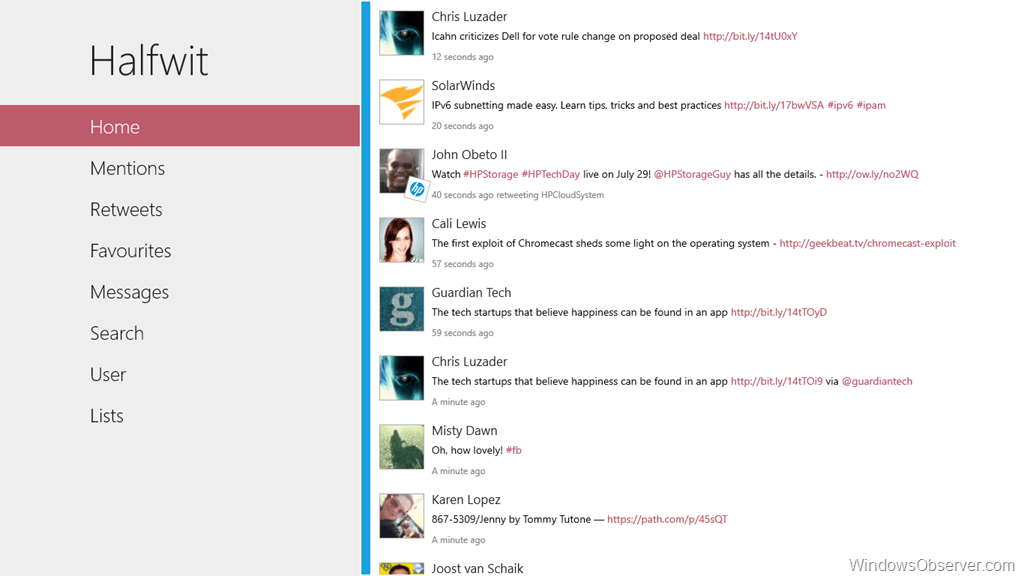
Task: Open link http://bit.ly/14tTOi9
Action: click(x=776, y=381)
